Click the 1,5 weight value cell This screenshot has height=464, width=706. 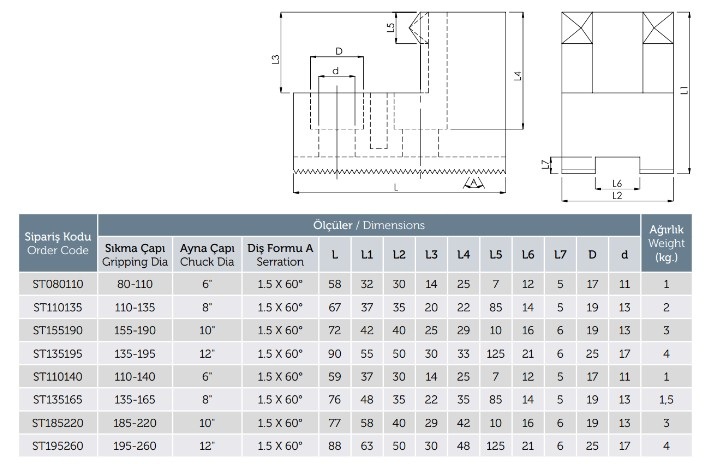point(666,400)
